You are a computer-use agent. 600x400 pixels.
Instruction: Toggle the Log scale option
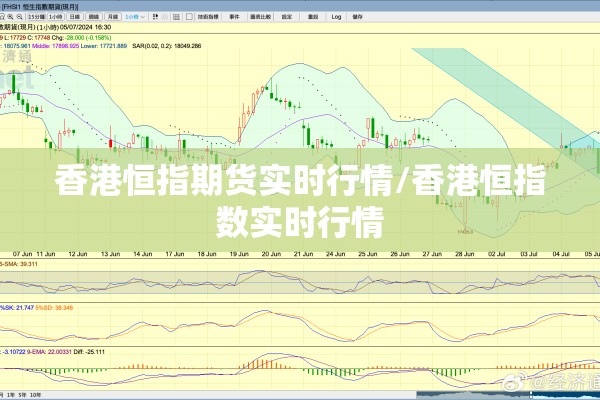336,17
